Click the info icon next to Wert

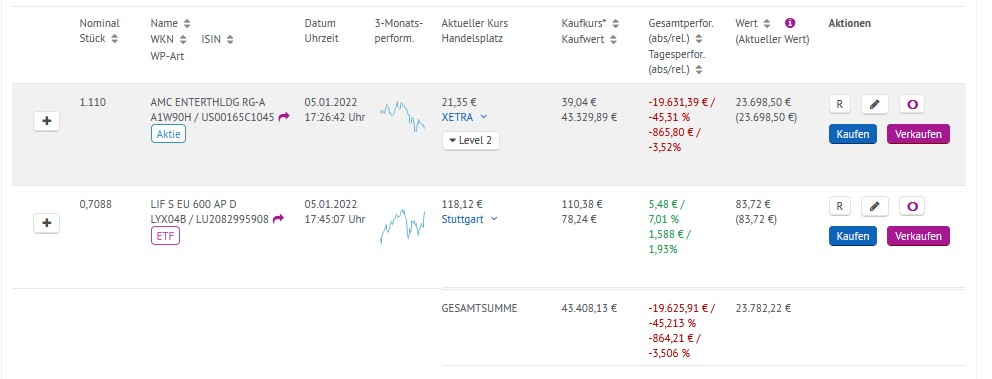tap(790, 23)
